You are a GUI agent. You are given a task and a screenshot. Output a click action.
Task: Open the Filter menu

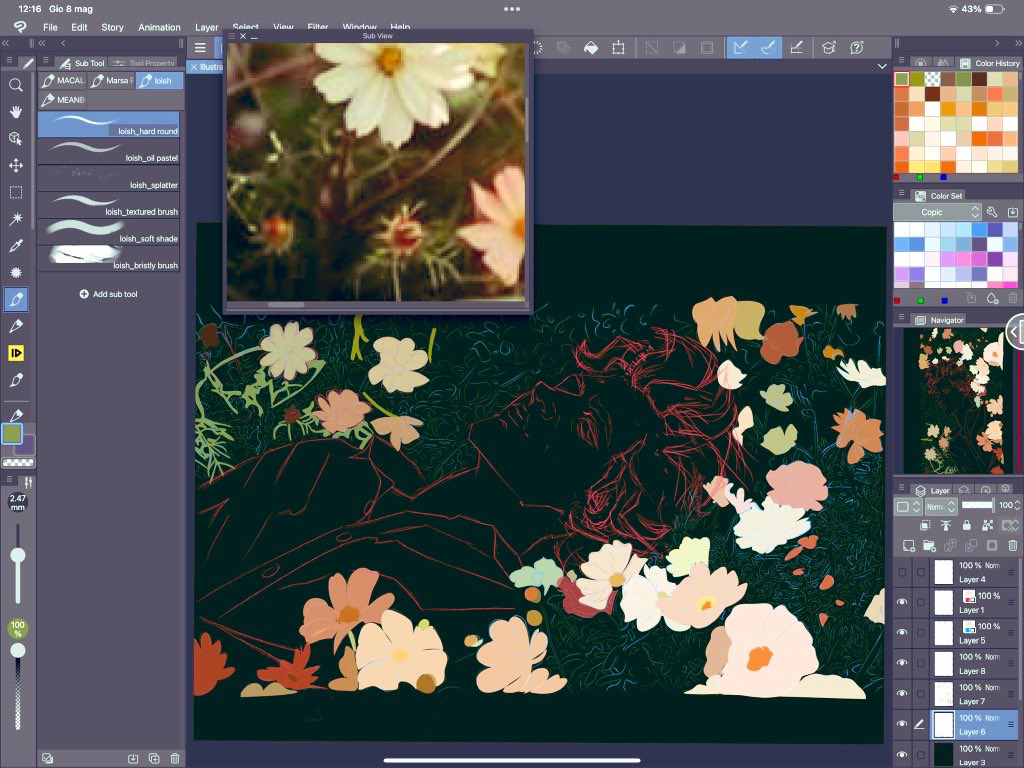317,27
